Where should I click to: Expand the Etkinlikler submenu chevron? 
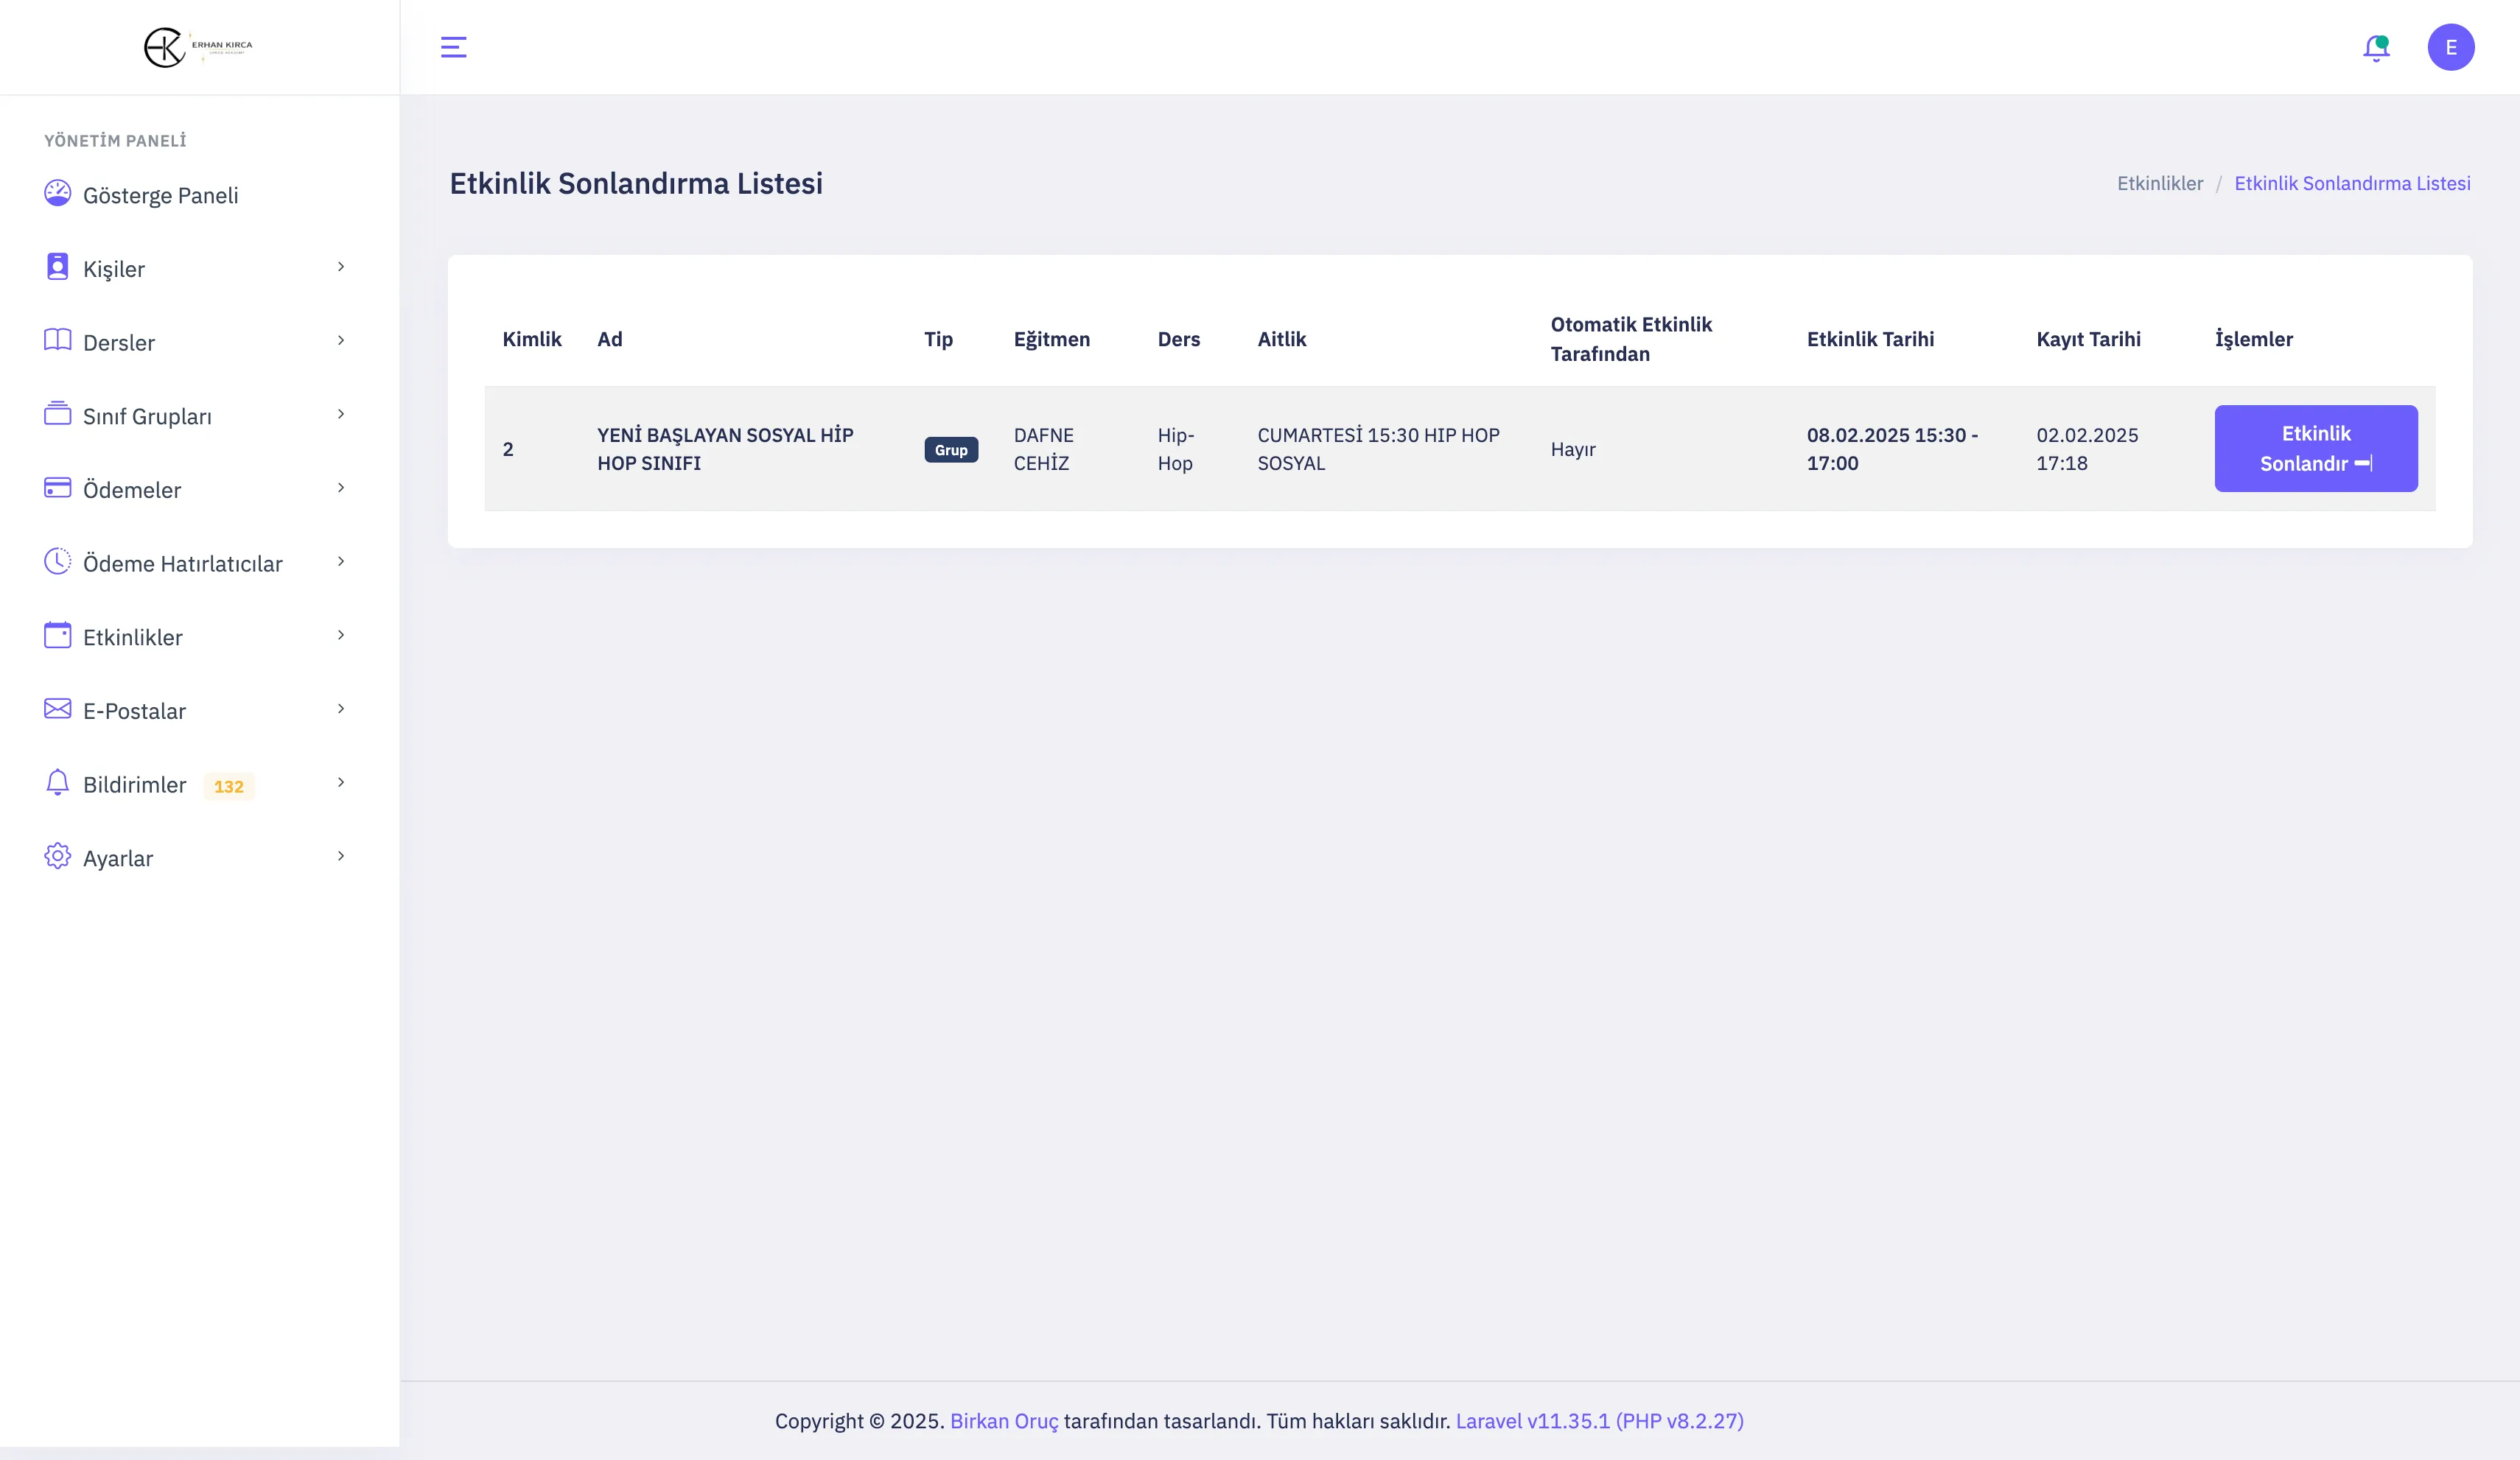pyautogui.click(x=341, y=635)
